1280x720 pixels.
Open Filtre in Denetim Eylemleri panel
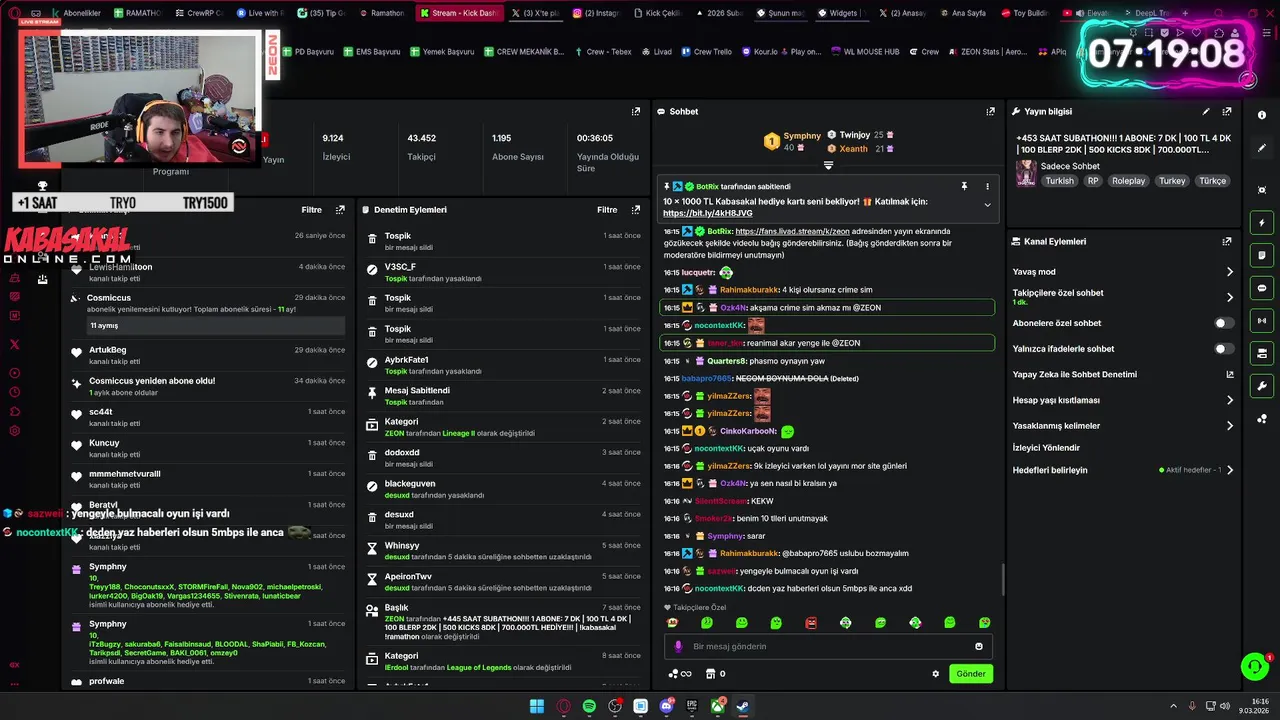607,210
